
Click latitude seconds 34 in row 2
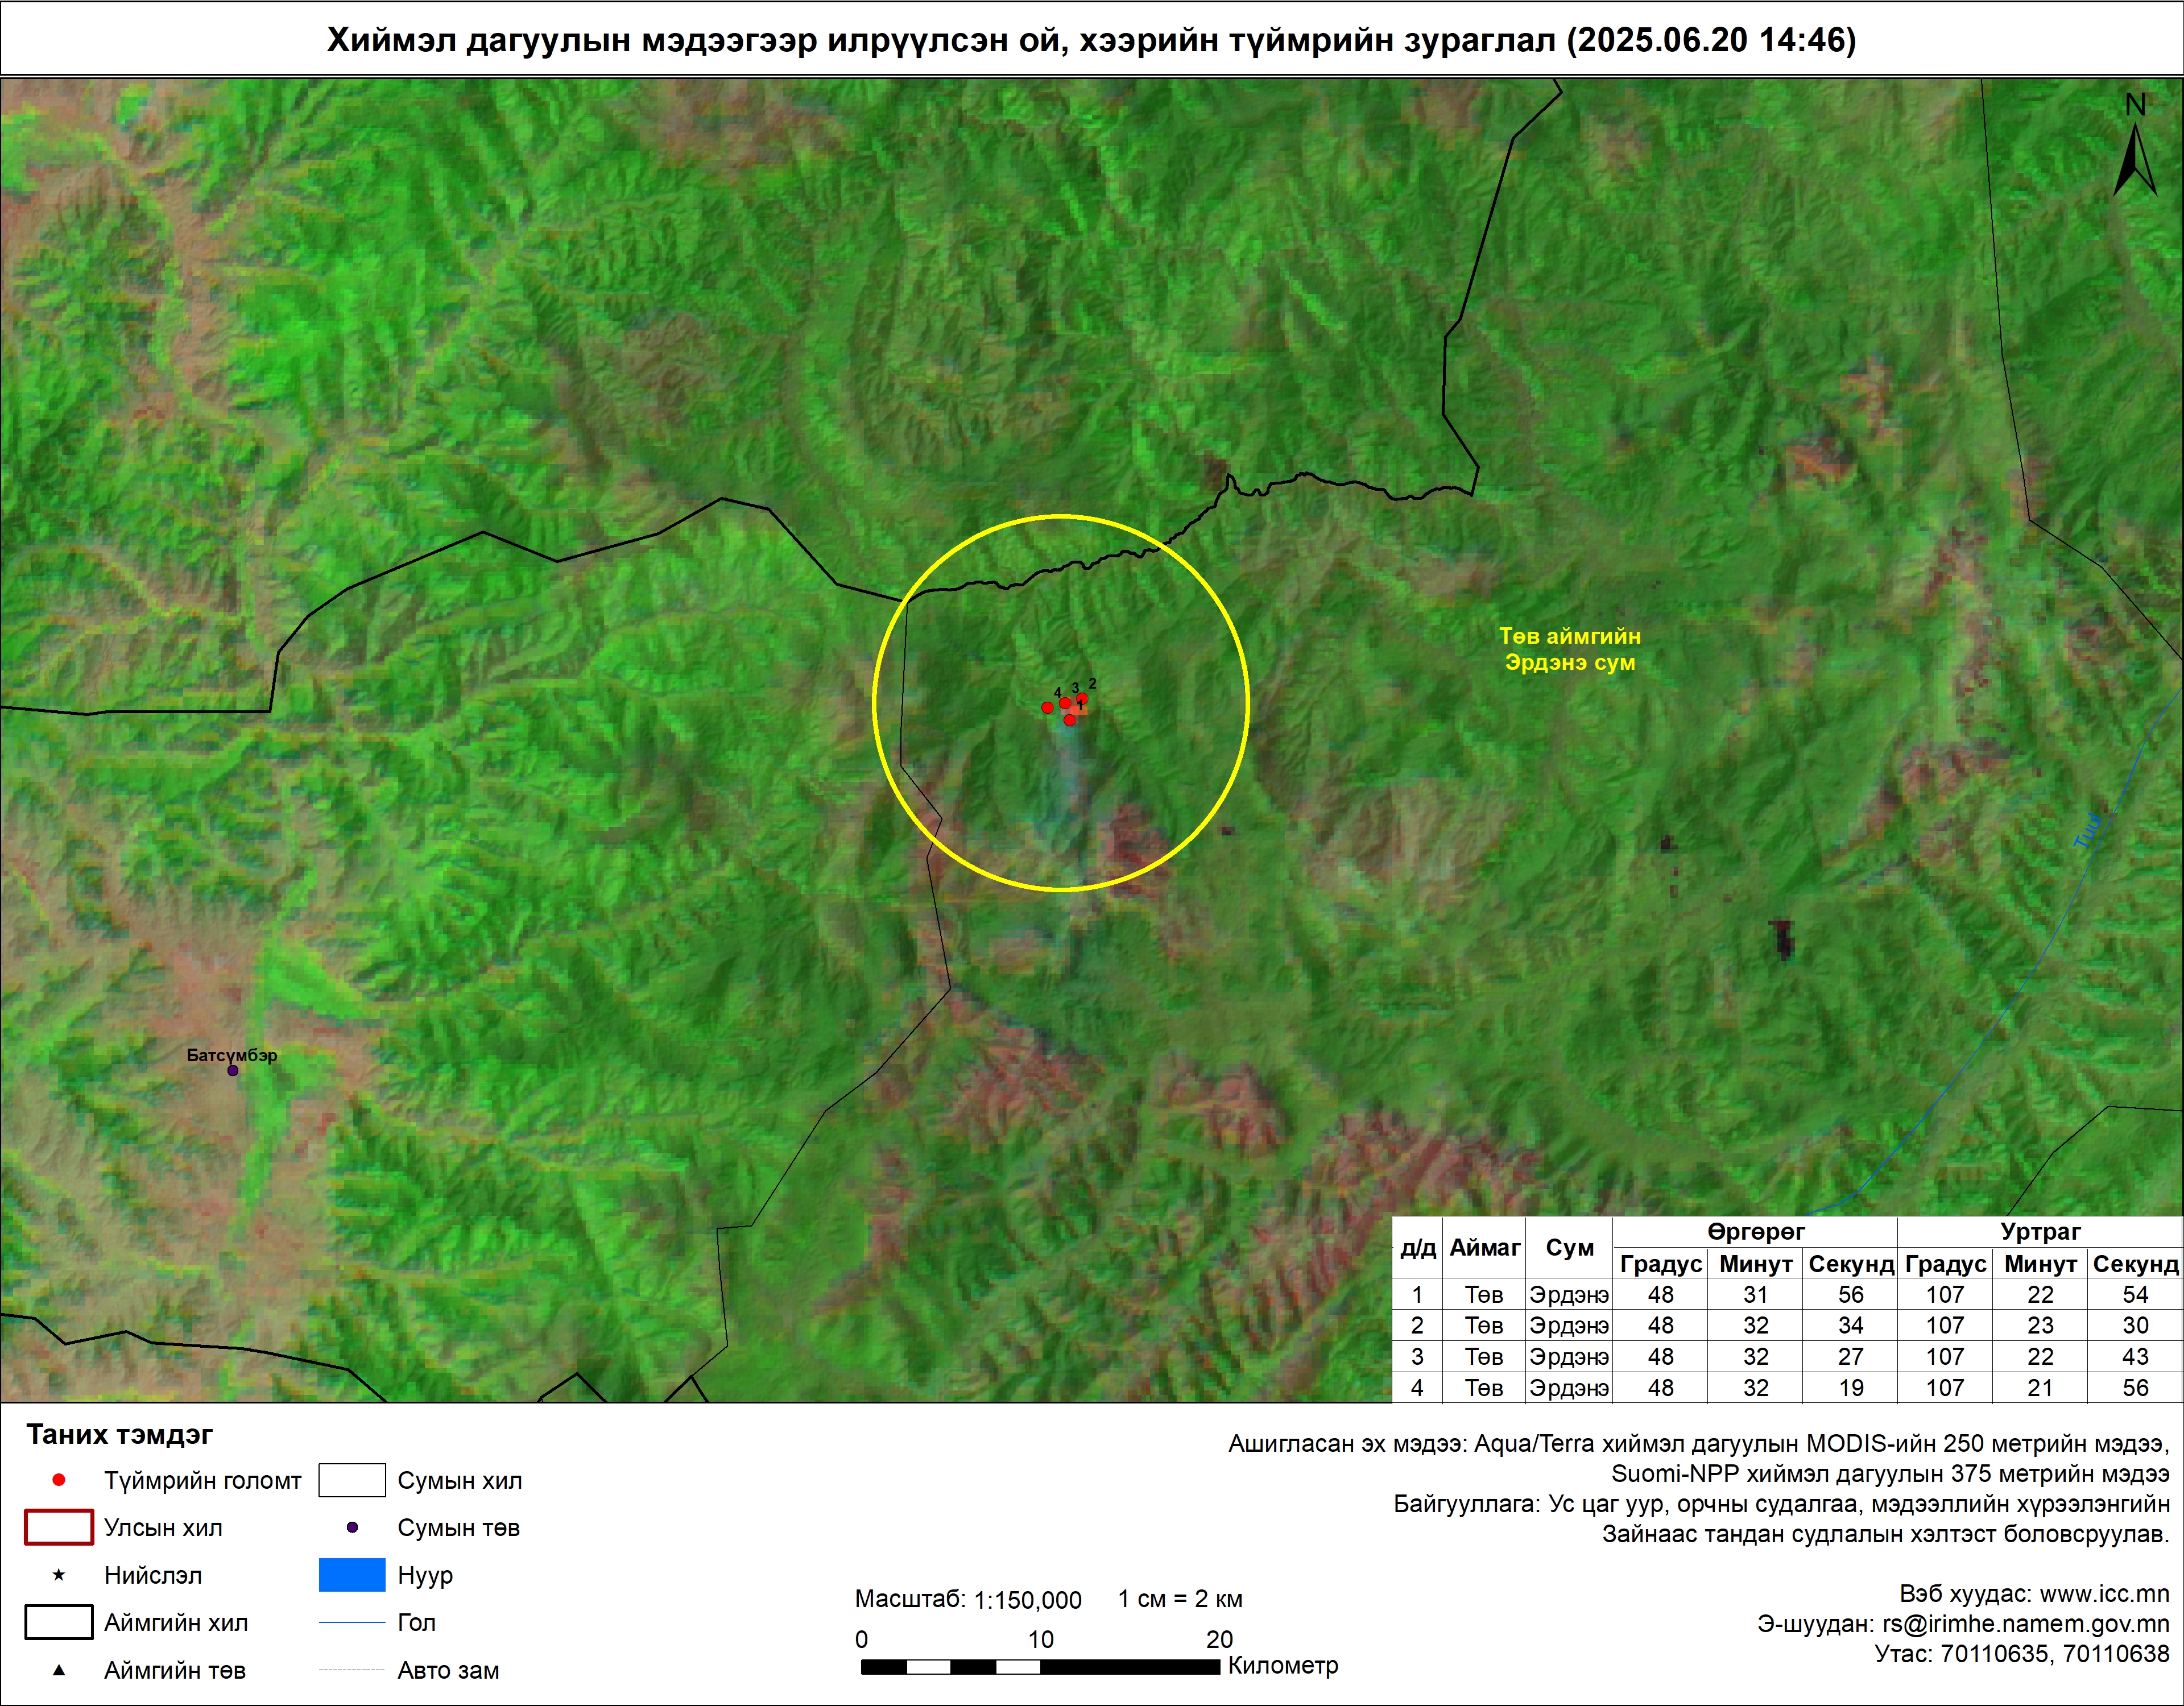pos(1851,1326)
